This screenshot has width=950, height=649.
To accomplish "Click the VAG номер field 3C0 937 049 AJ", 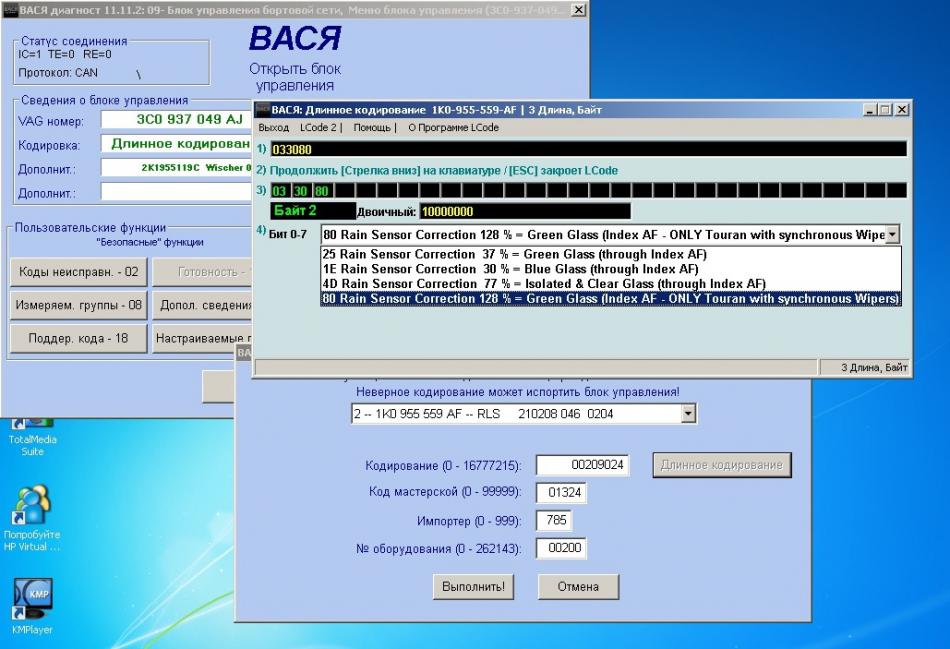I will click(x=176, y=119).
